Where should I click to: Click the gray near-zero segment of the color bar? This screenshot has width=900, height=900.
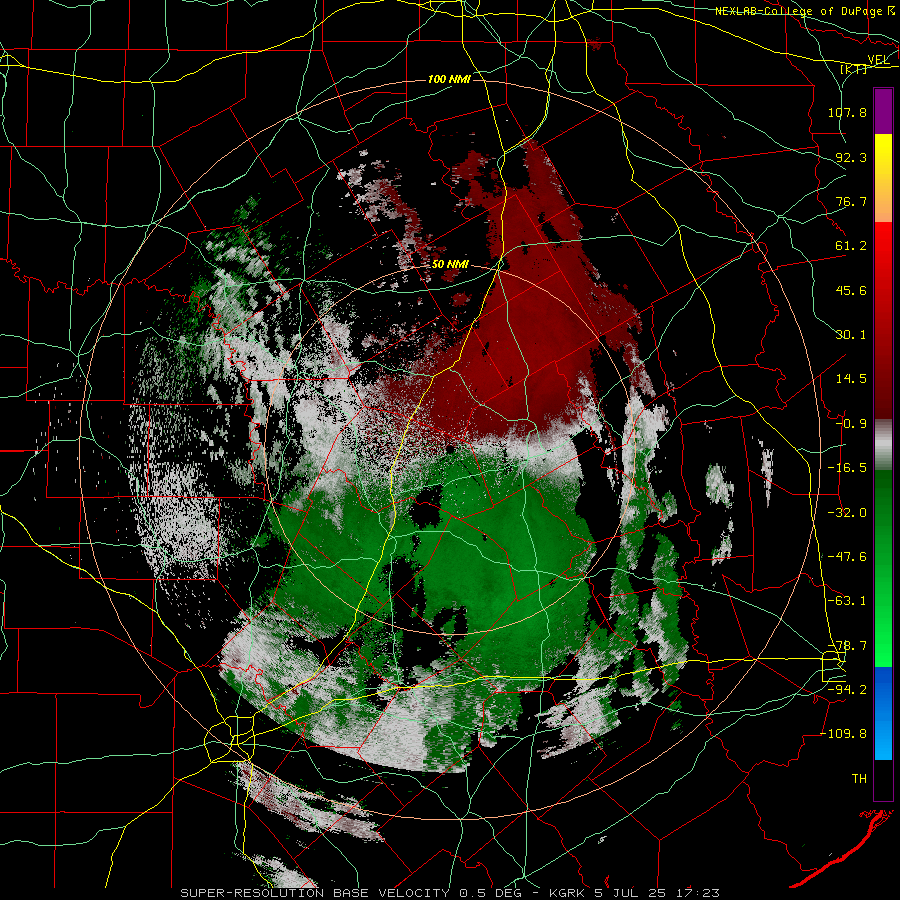pos(883,444)
